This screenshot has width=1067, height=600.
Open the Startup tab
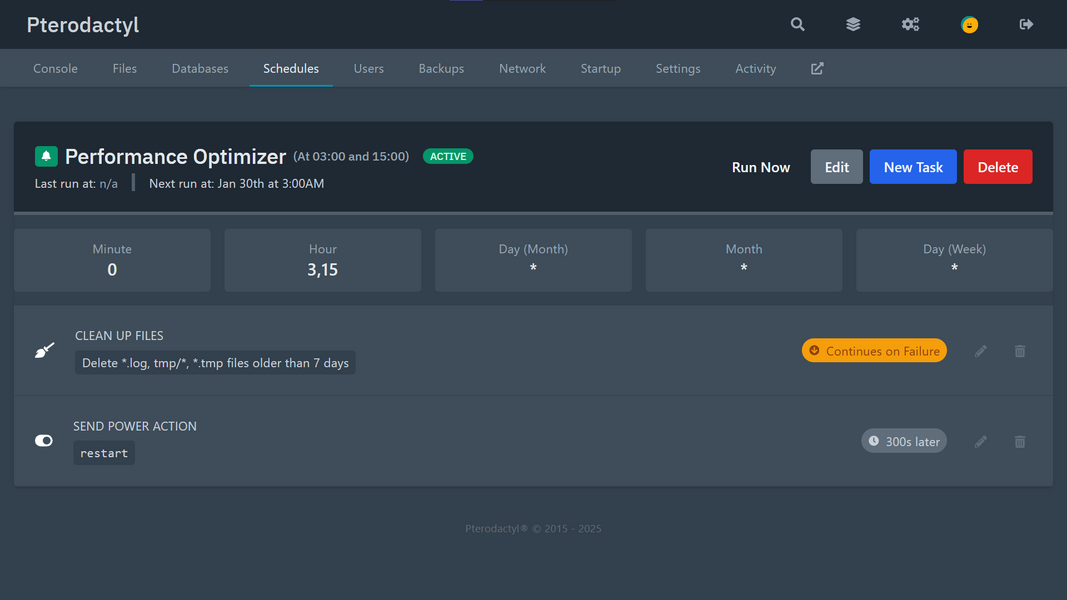601,69
